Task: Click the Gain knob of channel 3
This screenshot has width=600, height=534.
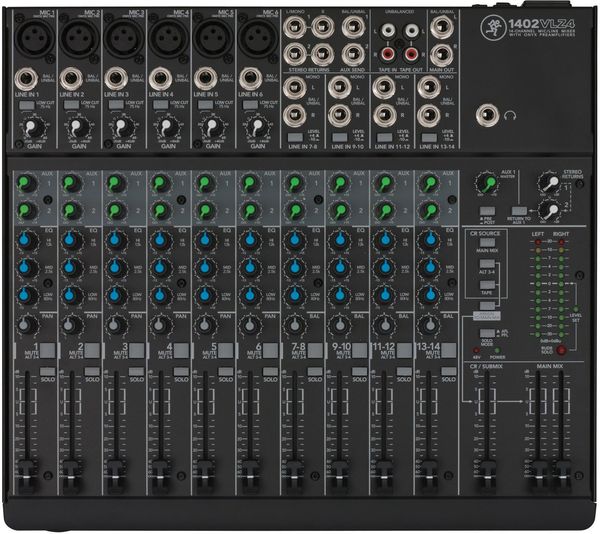Action: (121, 128)
